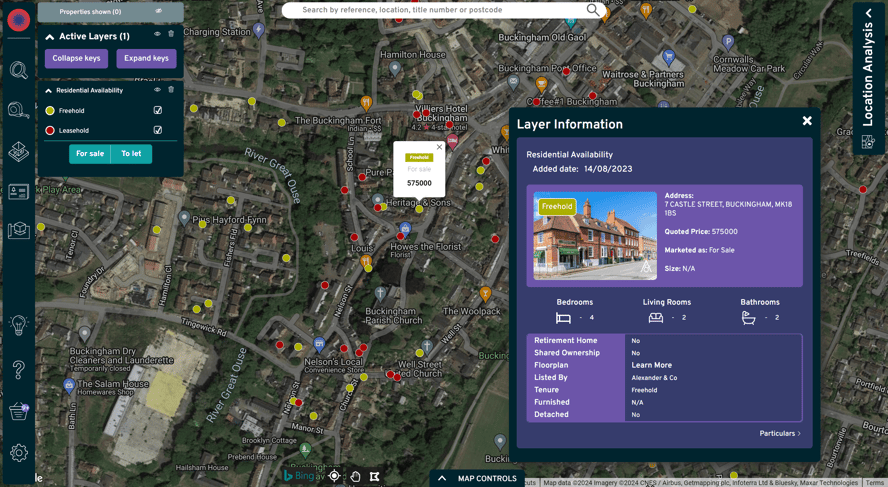Select the tape measure tool

point(18,110)
